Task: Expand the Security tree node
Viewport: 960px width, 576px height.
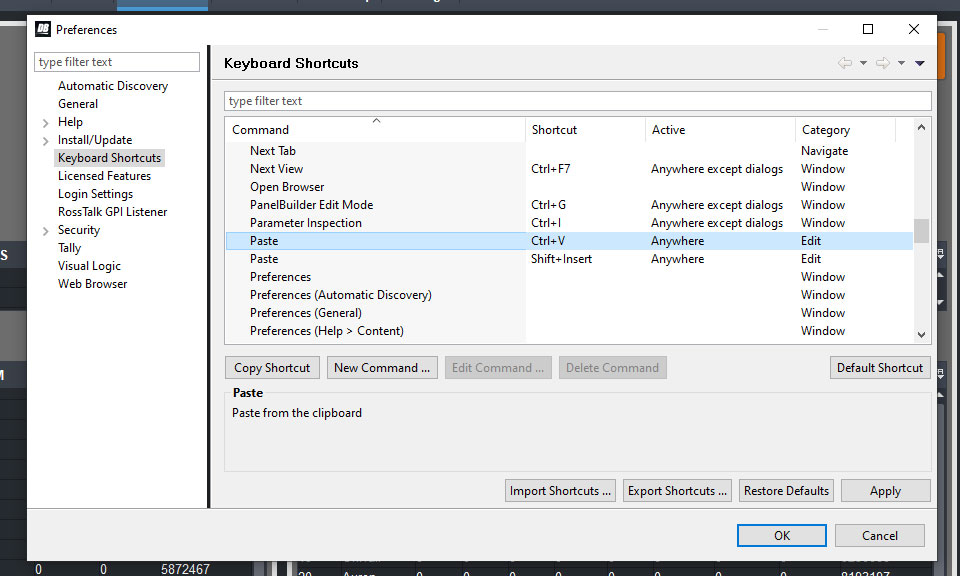Action: tap(46, 231)
